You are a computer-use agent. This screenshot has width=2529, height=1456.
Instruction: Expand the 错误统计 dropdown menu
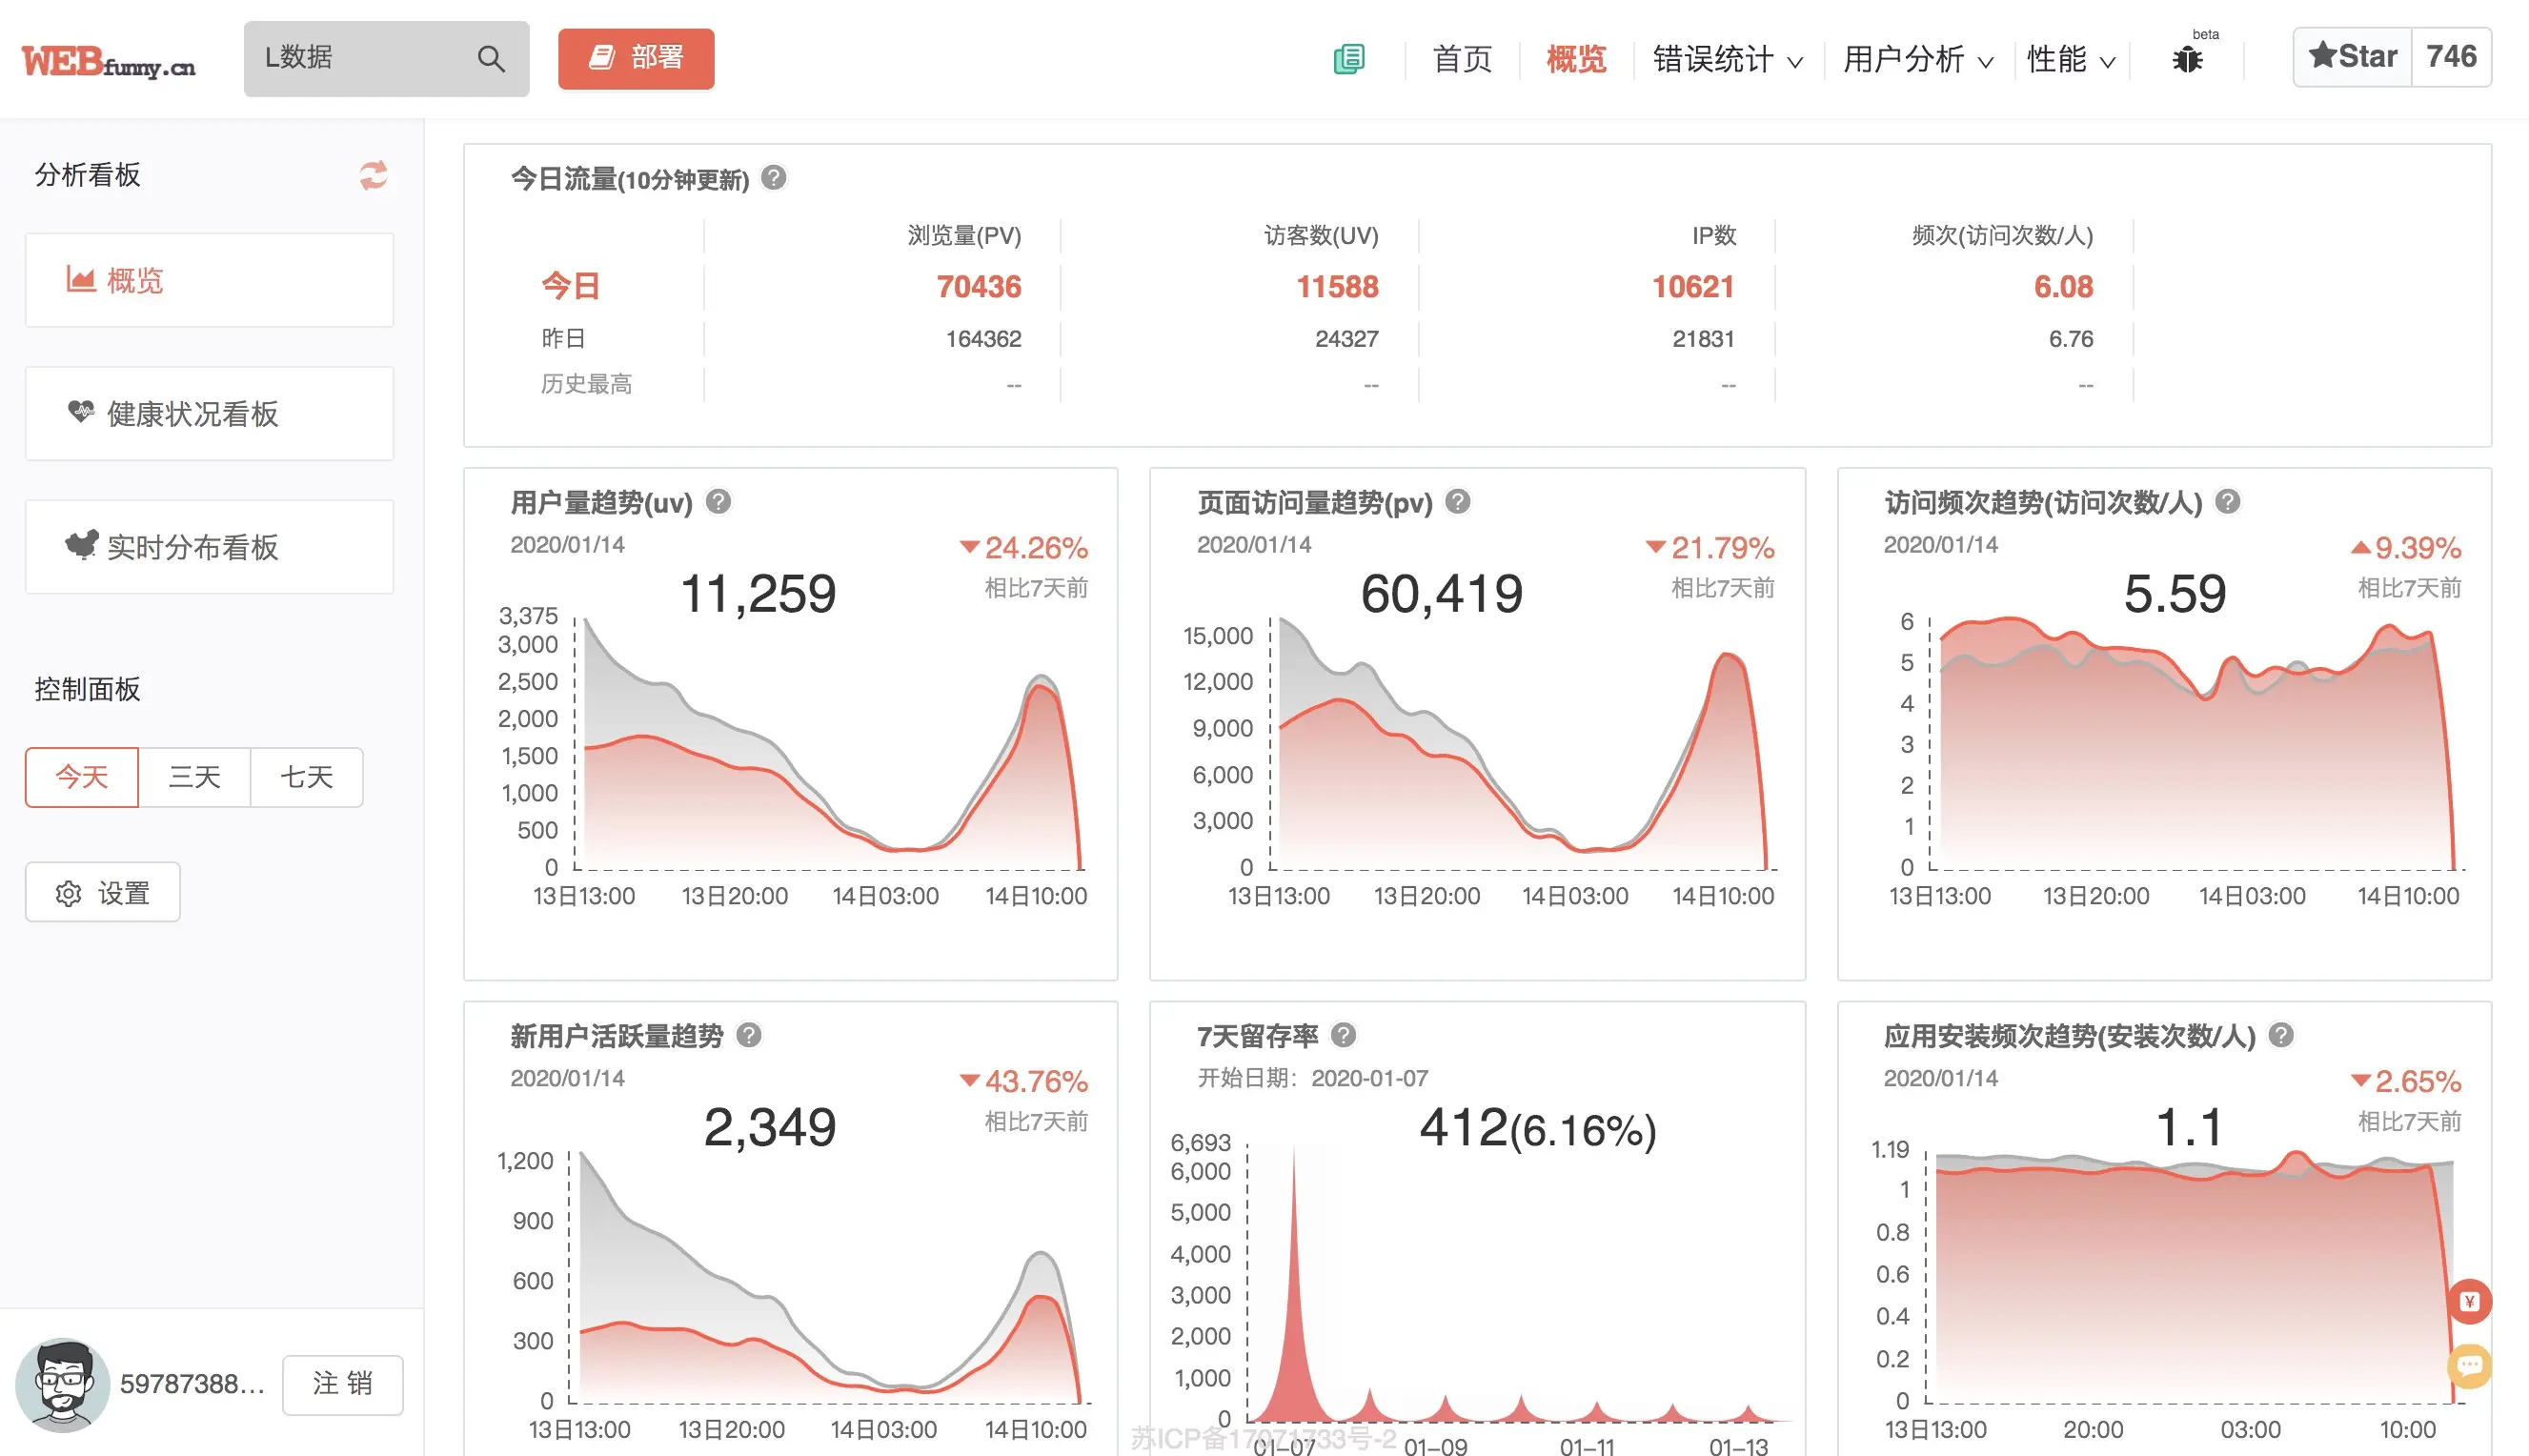click(x=1727, y=59)
